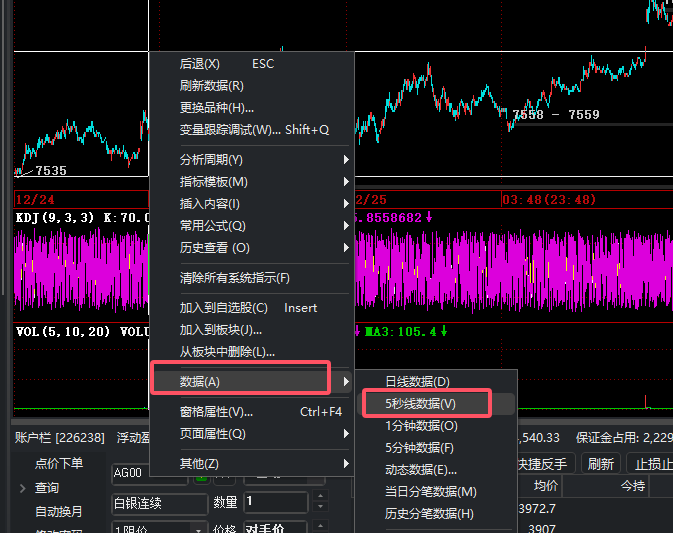The width and height of the screenshot is (673, 533).
Task: Expand the 查询 (Query) tree chevron
Action: (23, 488)
